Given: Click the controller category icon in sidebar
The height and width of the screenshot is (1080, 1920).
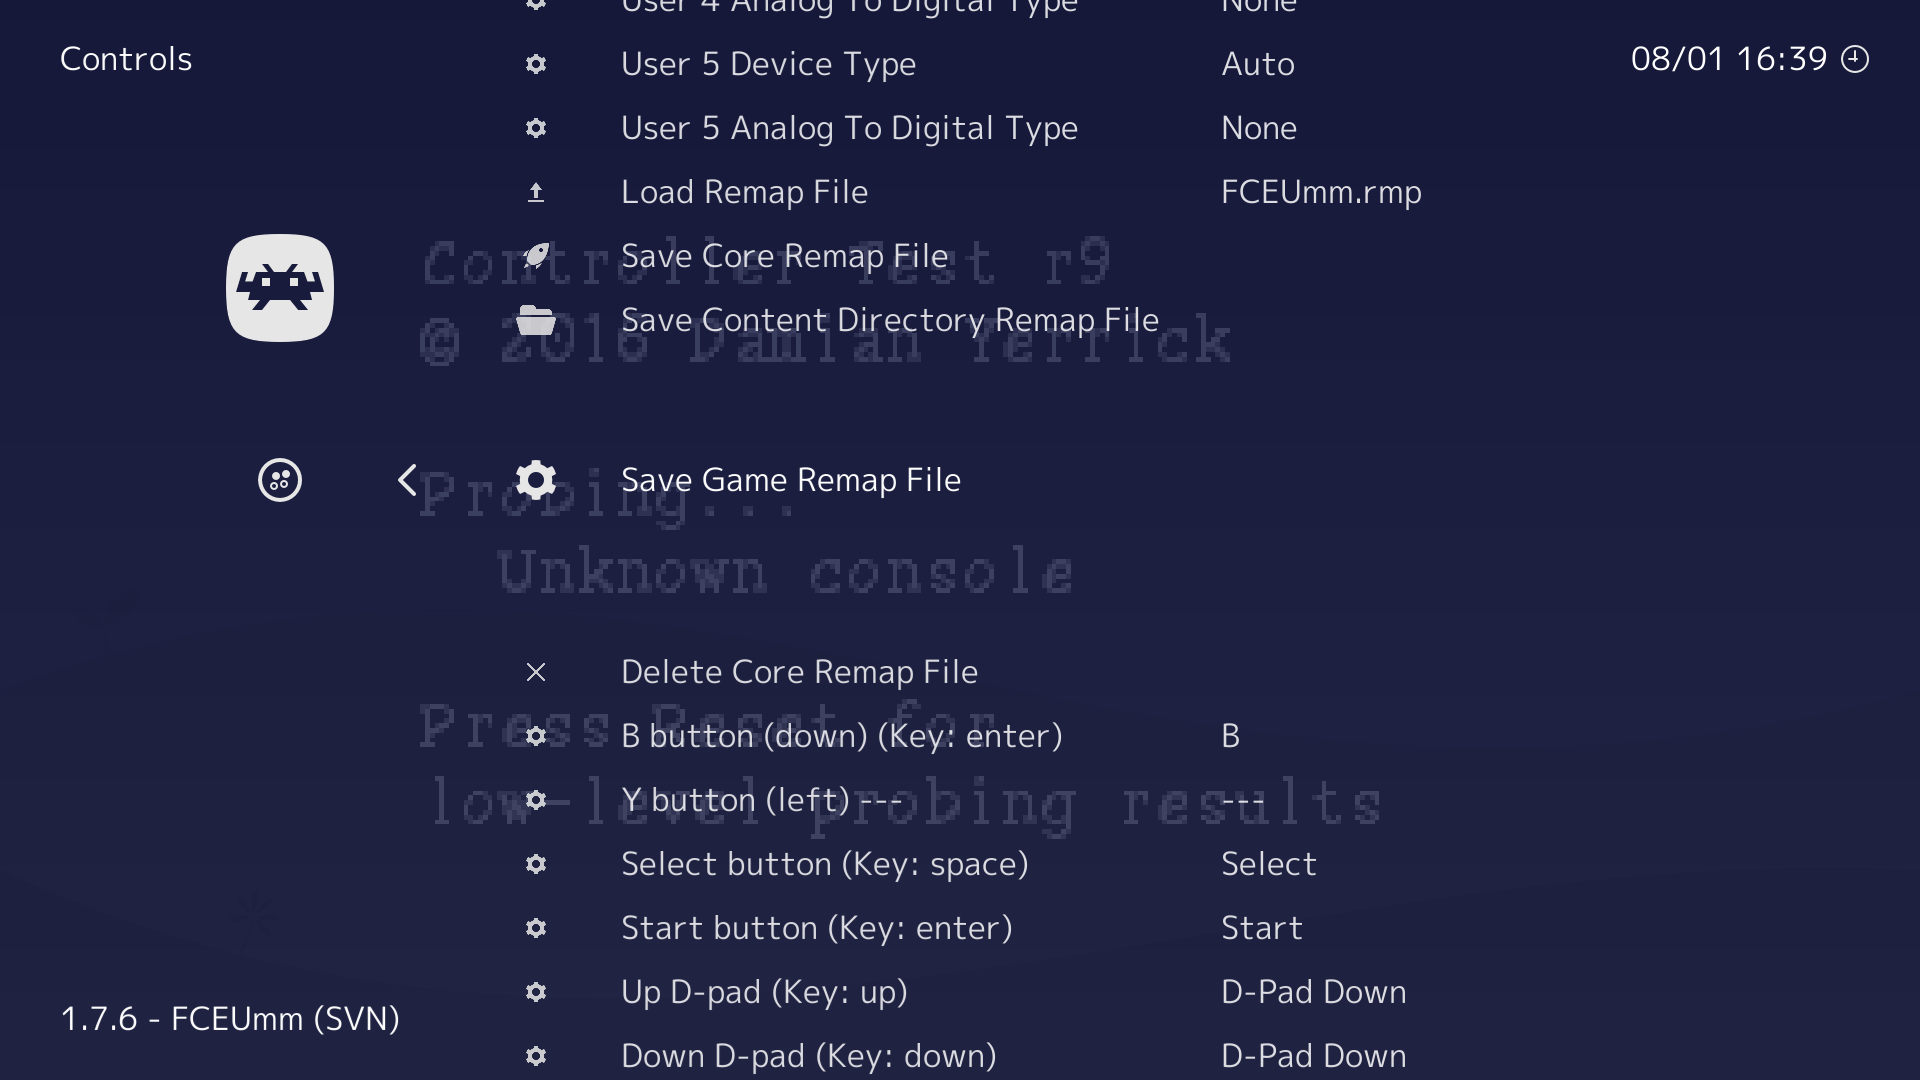Looking at the screenshot, I should tap(280, 480).
